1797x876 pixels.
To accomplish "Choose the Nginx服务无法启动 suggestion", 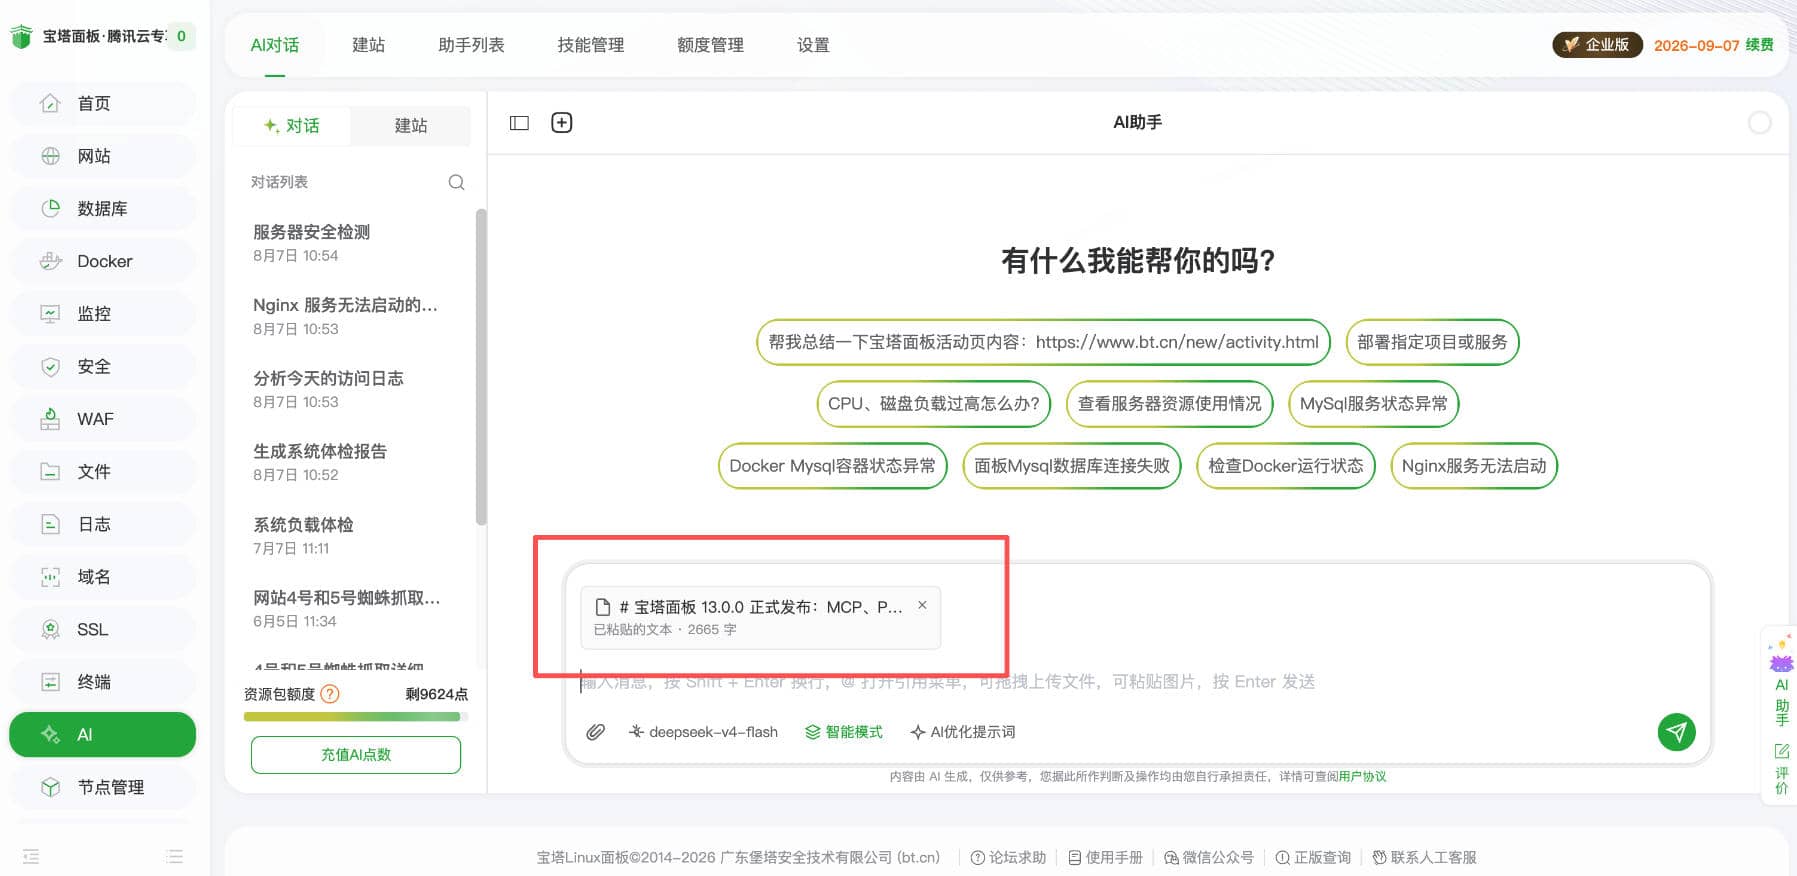I will click(1474, 466).
